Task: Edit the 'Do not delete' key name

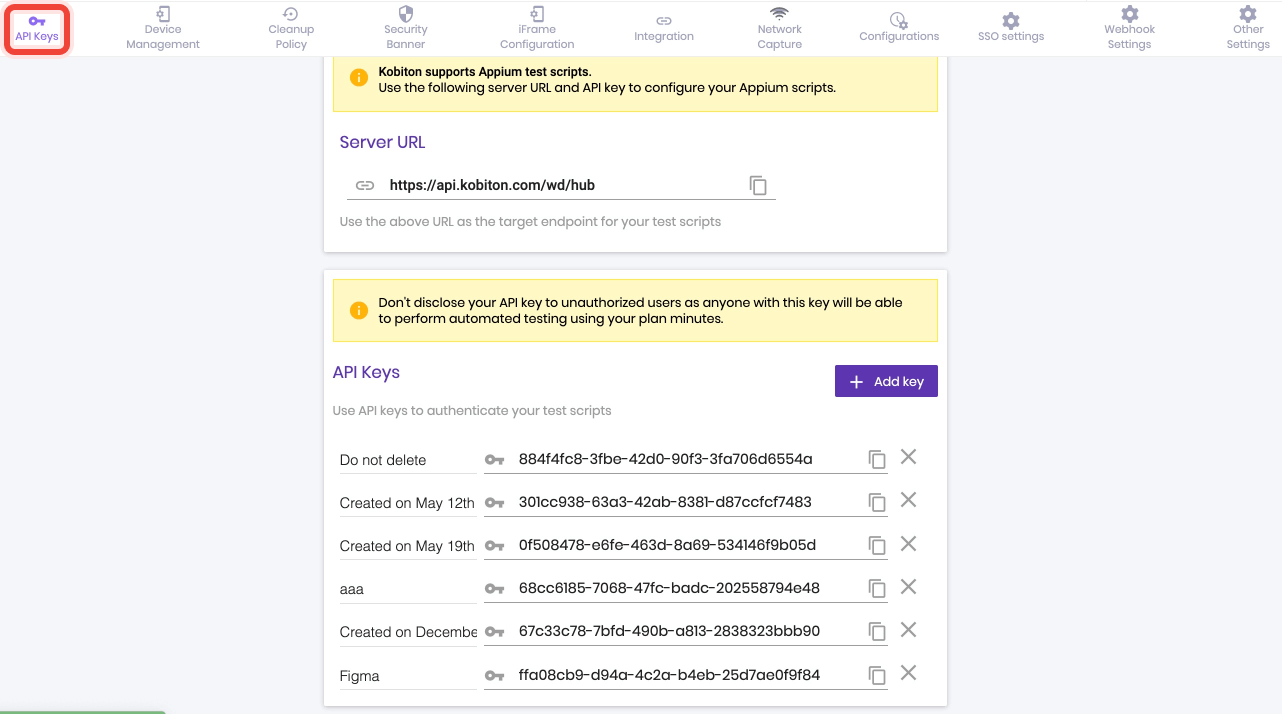Action: [x=408, y=460]
